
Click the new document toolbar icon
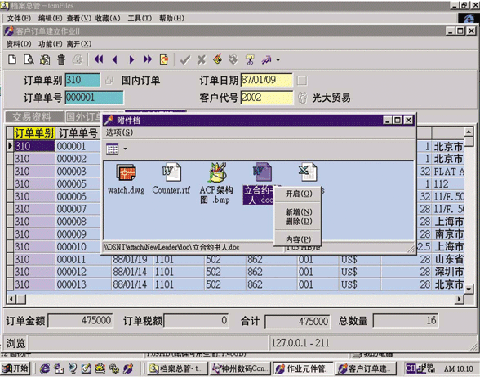12,60
